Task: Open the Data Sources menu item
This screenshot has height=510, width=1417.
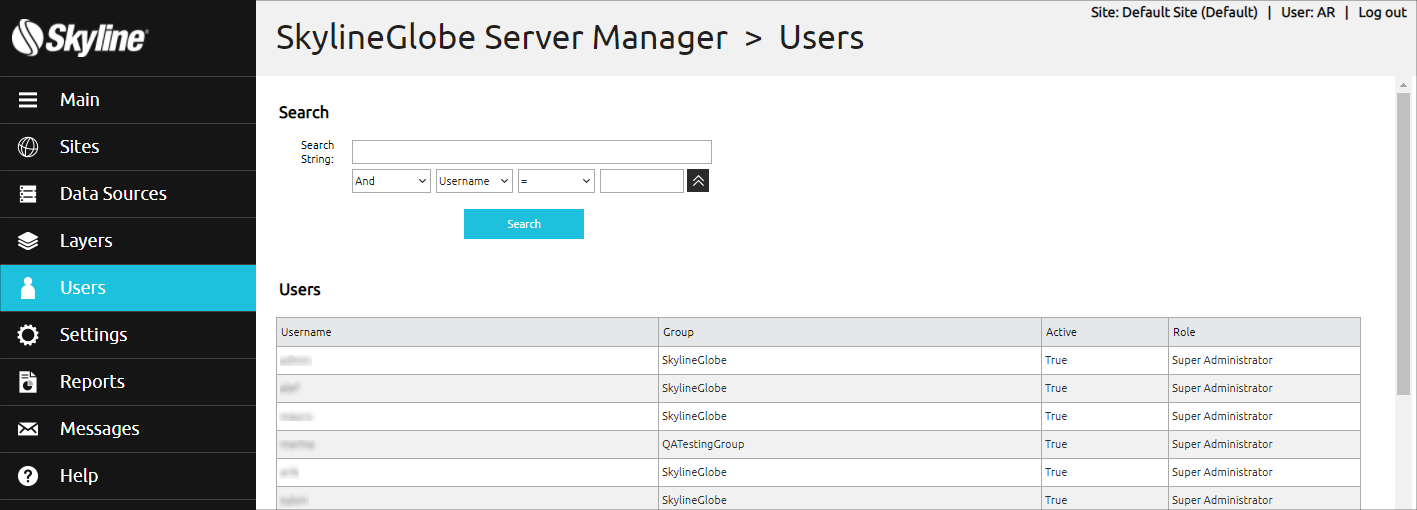Action: [x=128, y=194]
